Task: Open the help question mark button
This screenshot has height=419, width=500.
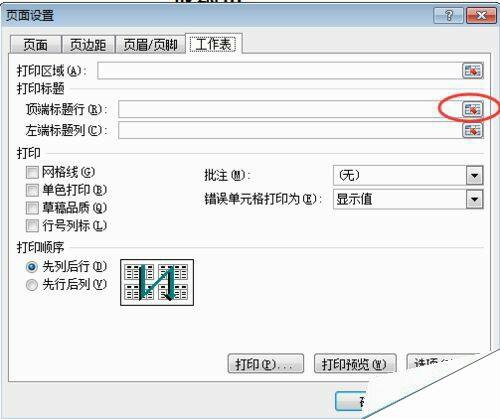Action: (x=448, y=15)
